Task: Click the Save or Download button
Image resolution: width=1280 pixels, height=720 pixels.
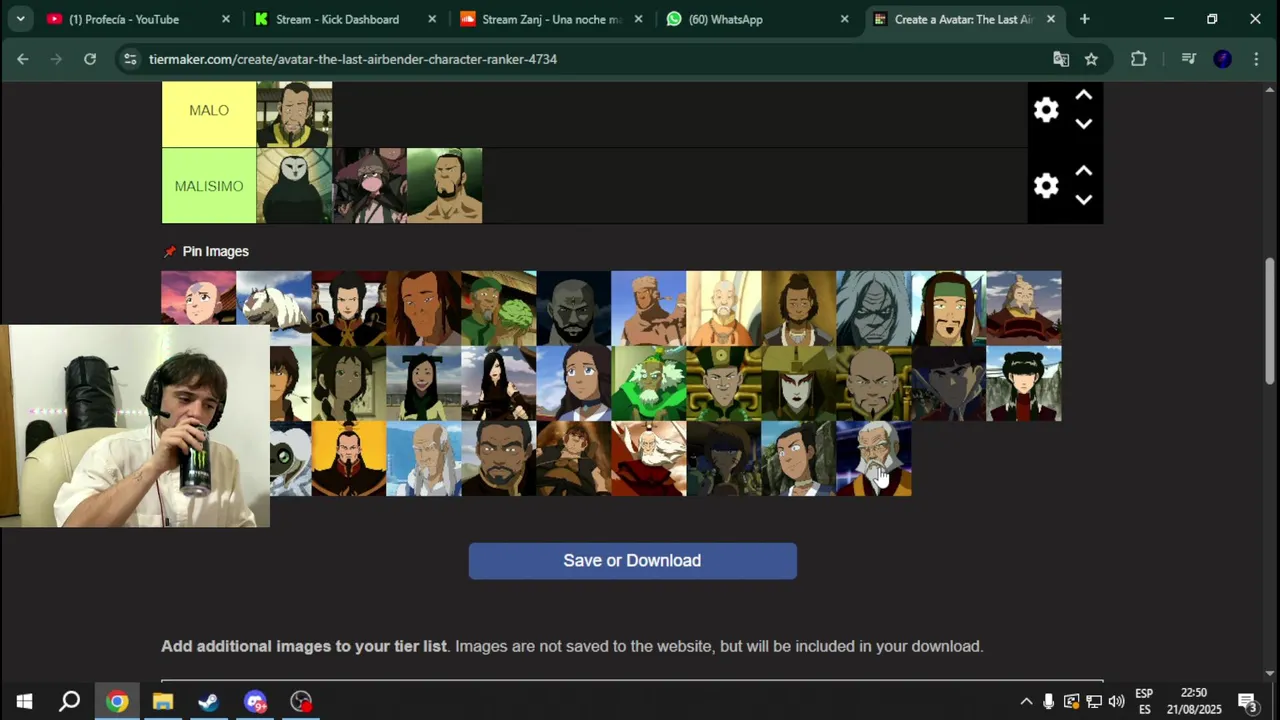Action: pos(632,561)
